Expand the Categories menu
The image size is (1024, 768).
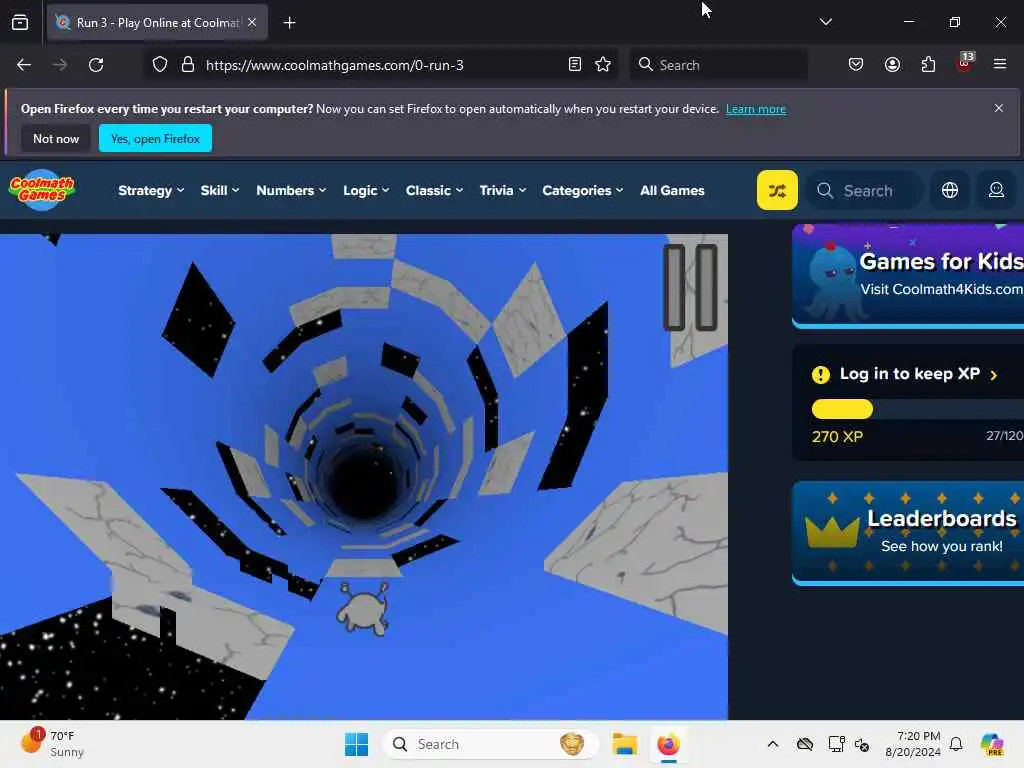point(583,191)
